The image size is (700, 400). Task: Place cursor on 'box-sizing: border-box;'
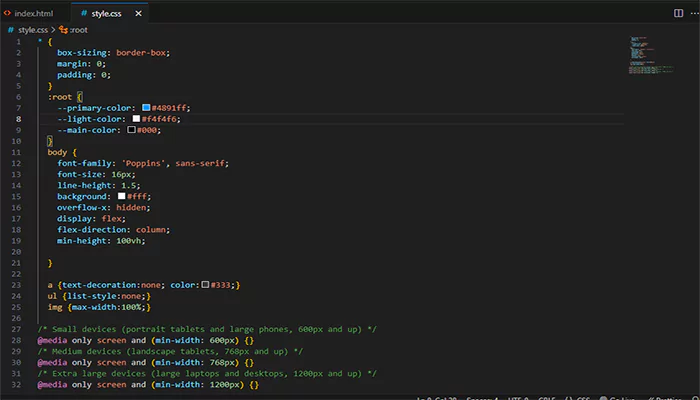pyautogui.click(x=113, y=53)
